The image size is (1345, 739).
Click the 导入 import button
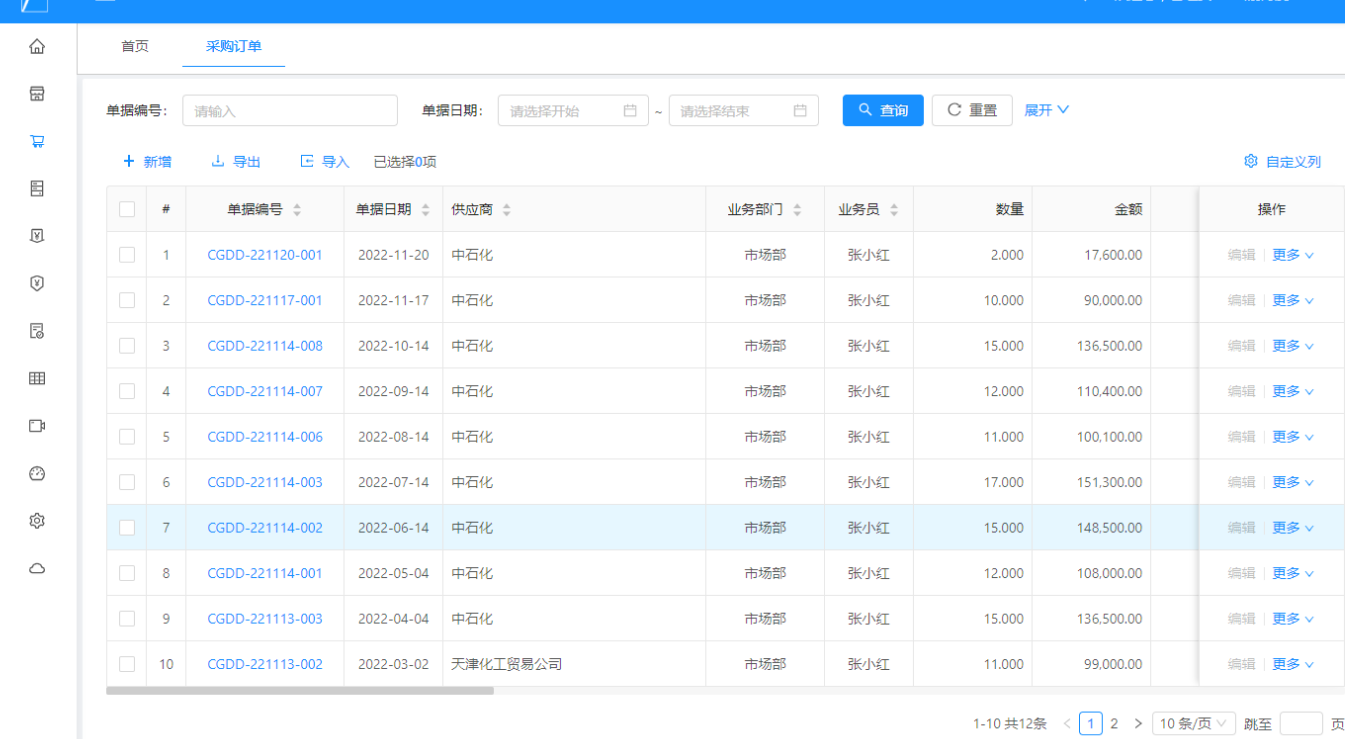325,162
